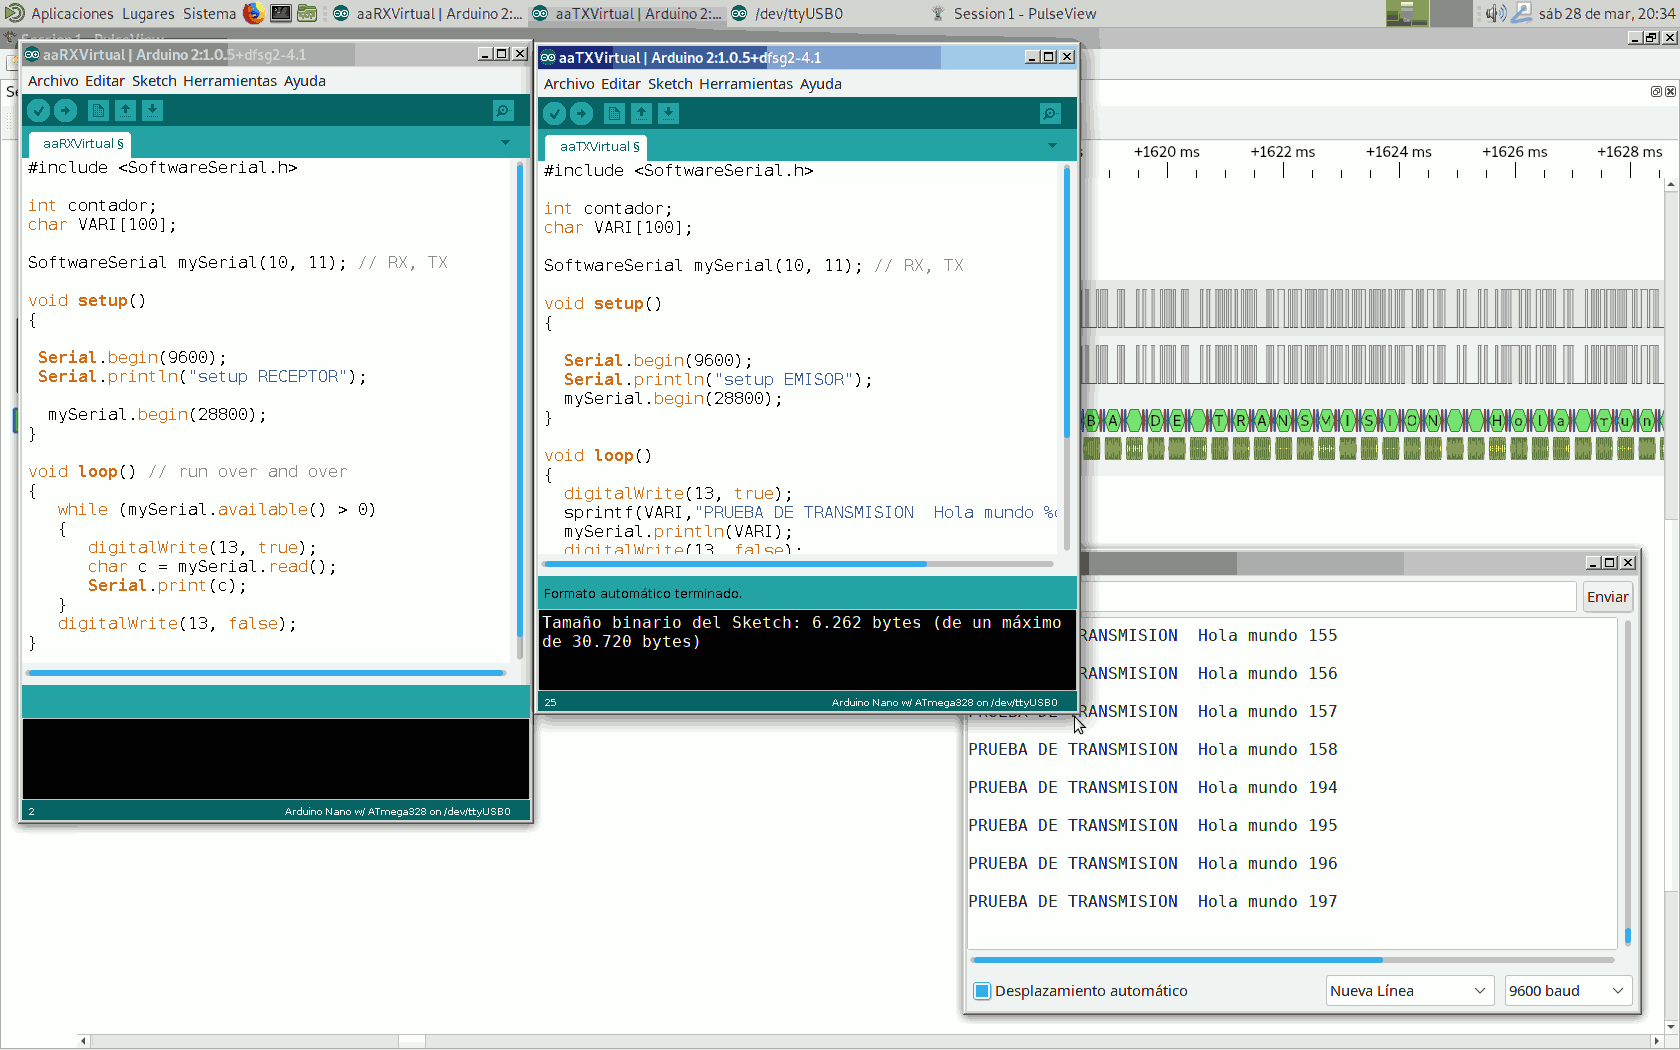Click Save sketch icon in aaRXVirtual window
Viewport: 1680px width, 1050px height.
[152, 111]
